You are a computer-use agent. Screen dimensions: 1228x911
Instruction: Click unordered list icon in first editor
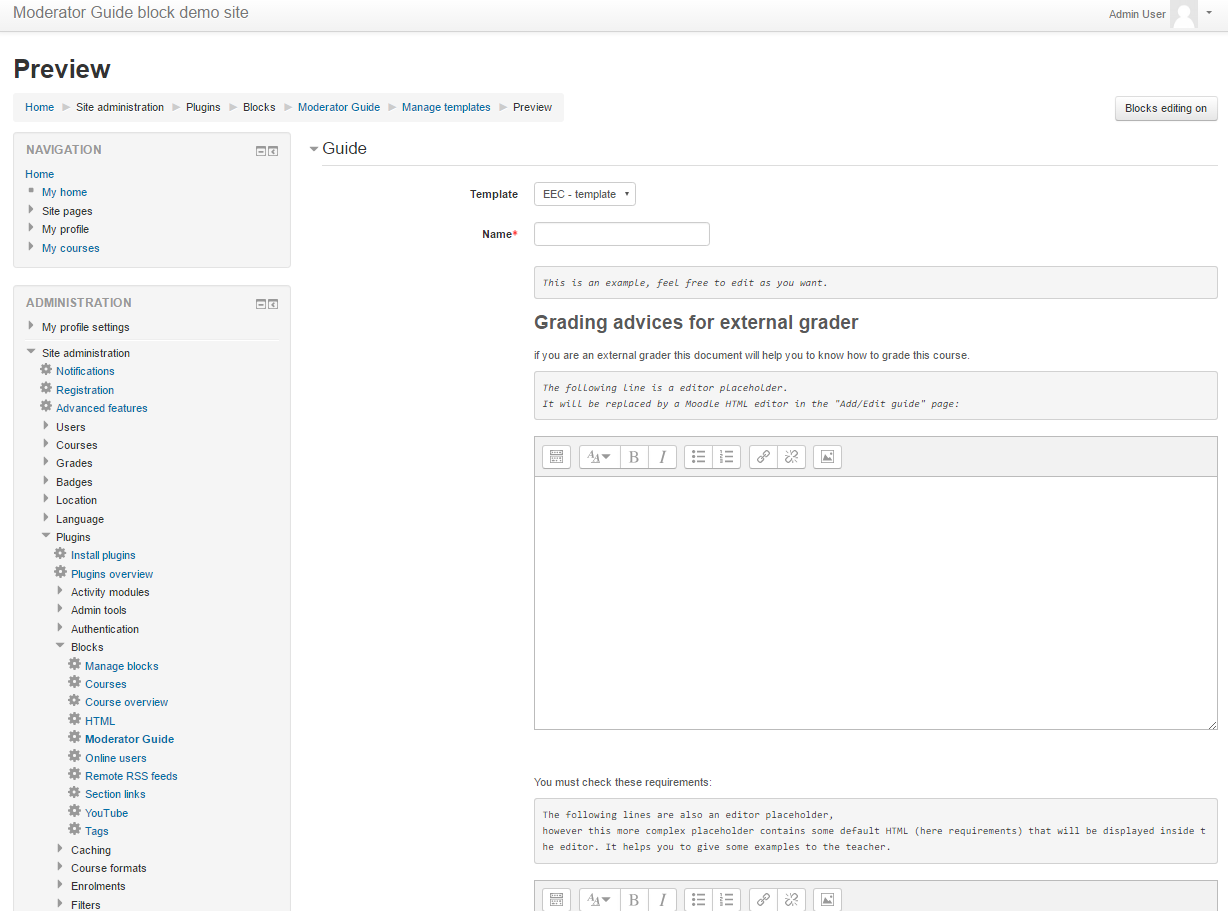click(x=699, y=457)
